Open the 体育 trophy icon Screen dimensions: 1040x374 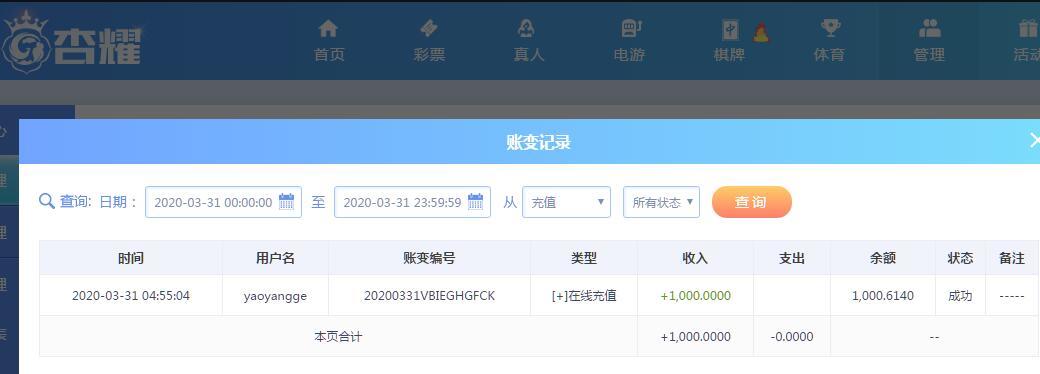click(x=830, y=29)
